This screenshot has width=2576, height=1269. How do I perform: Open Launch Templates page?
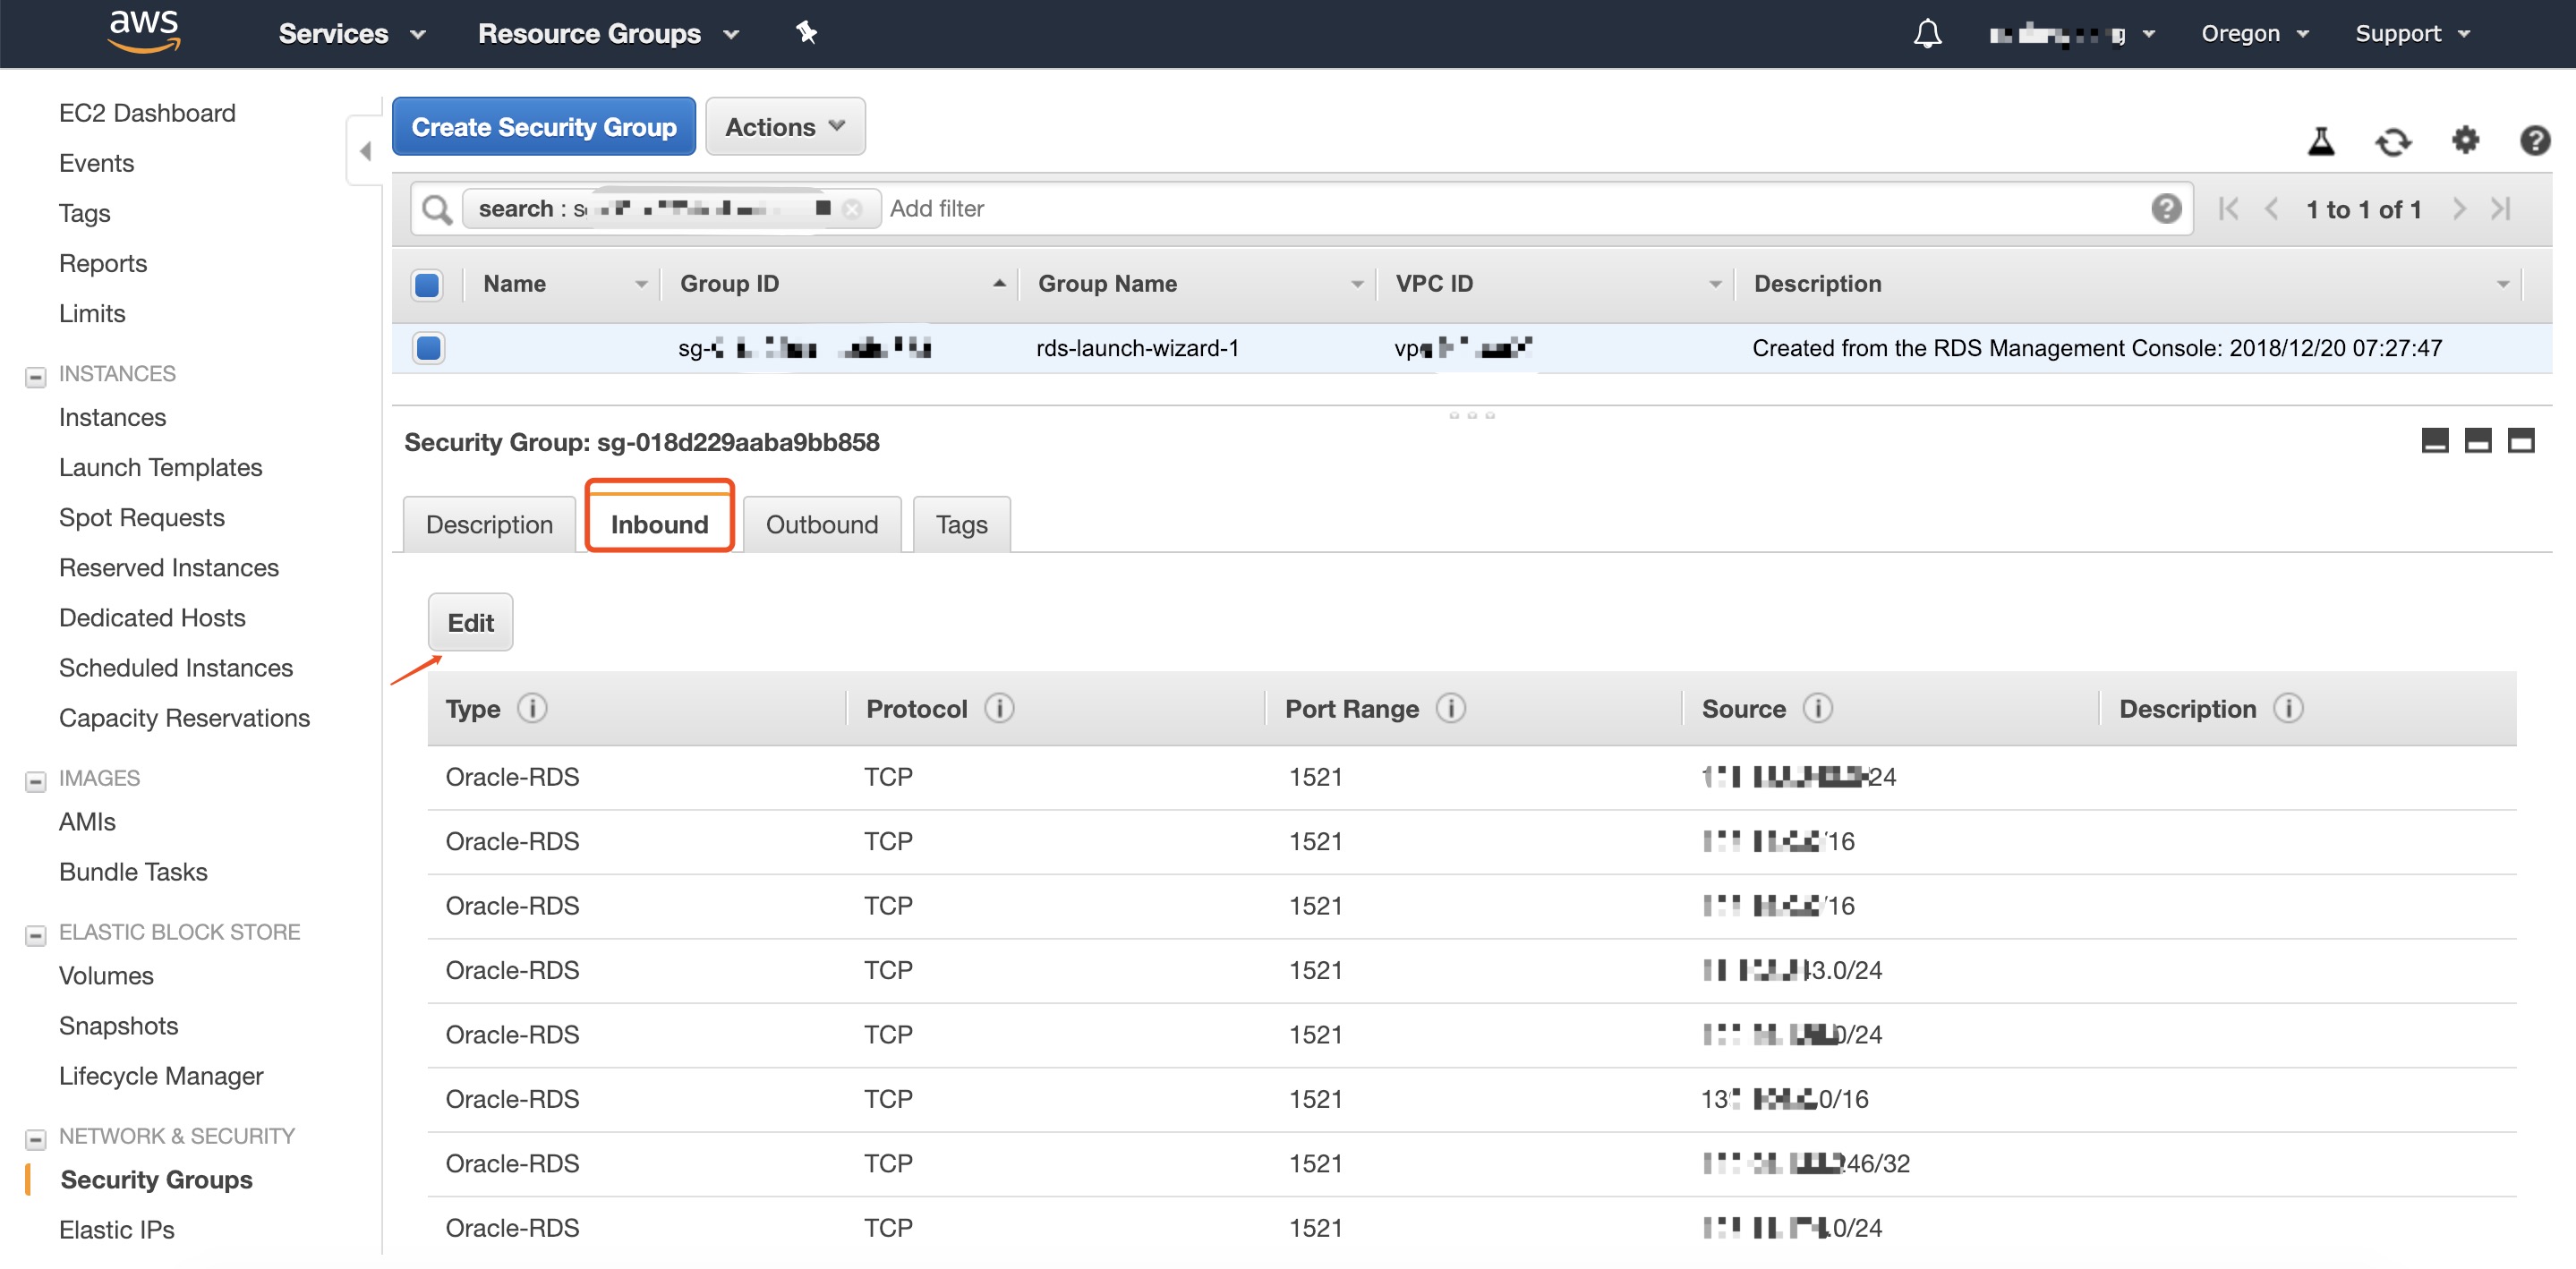(160, 467)
